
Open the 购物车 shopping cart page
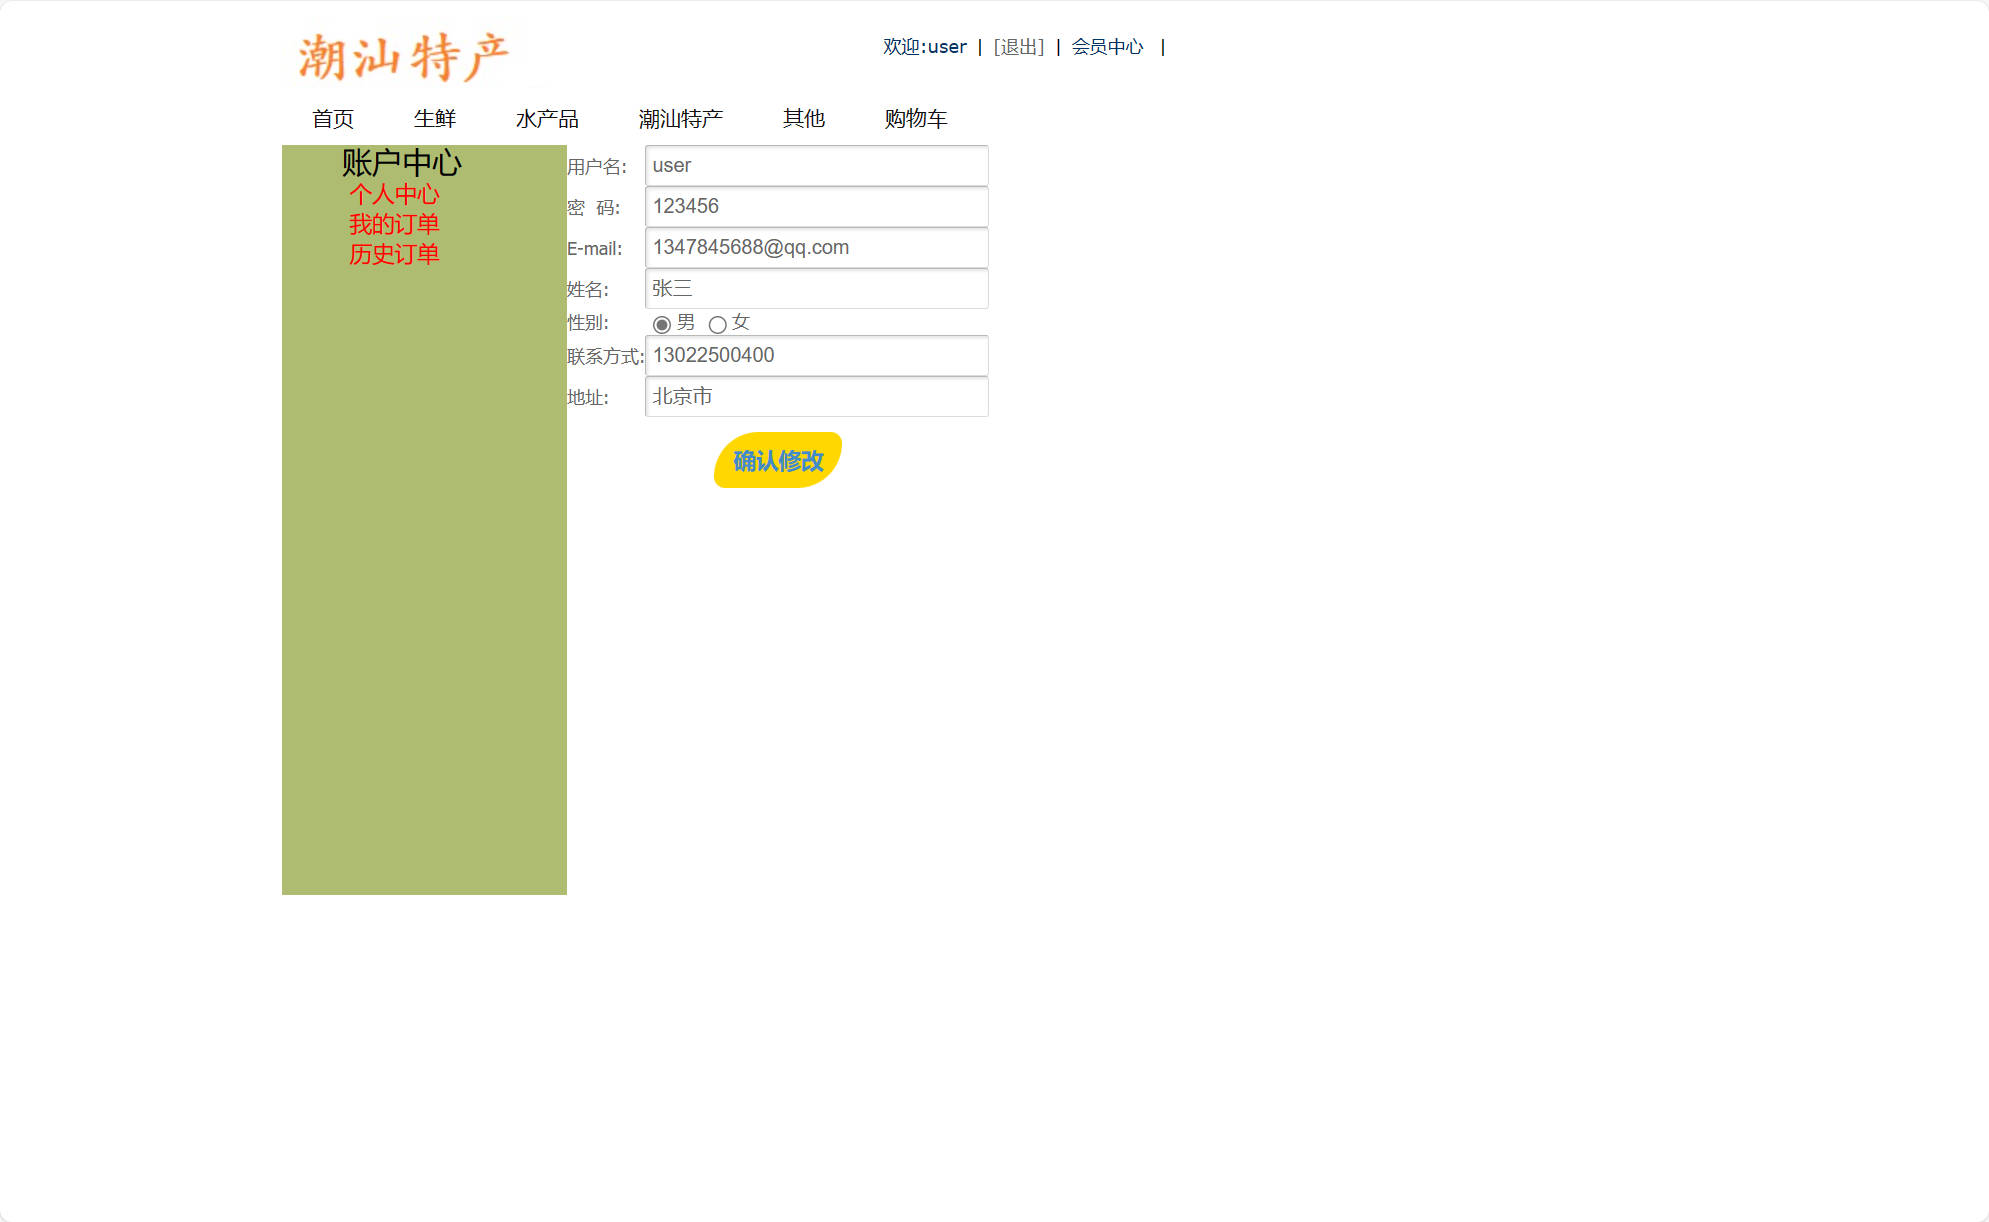point(915,118)
